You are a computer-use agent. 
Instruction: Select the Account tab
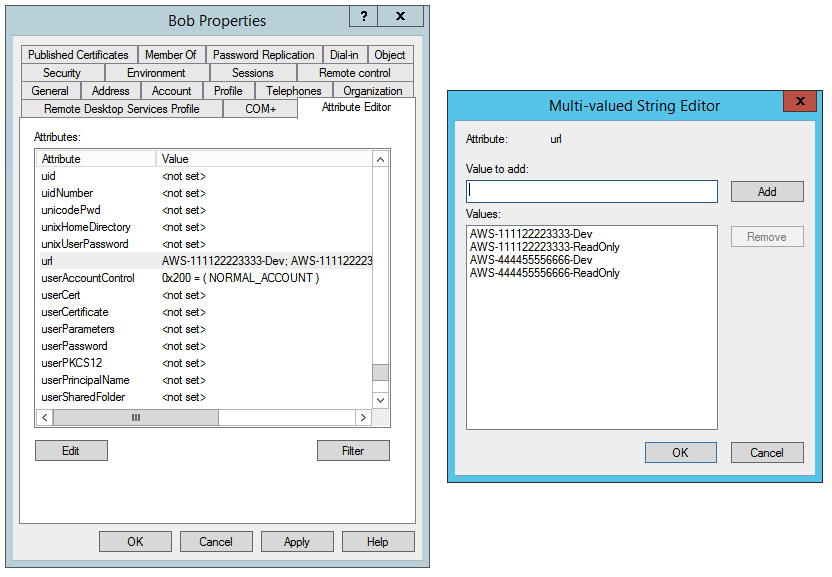click(x=171, y=90)
